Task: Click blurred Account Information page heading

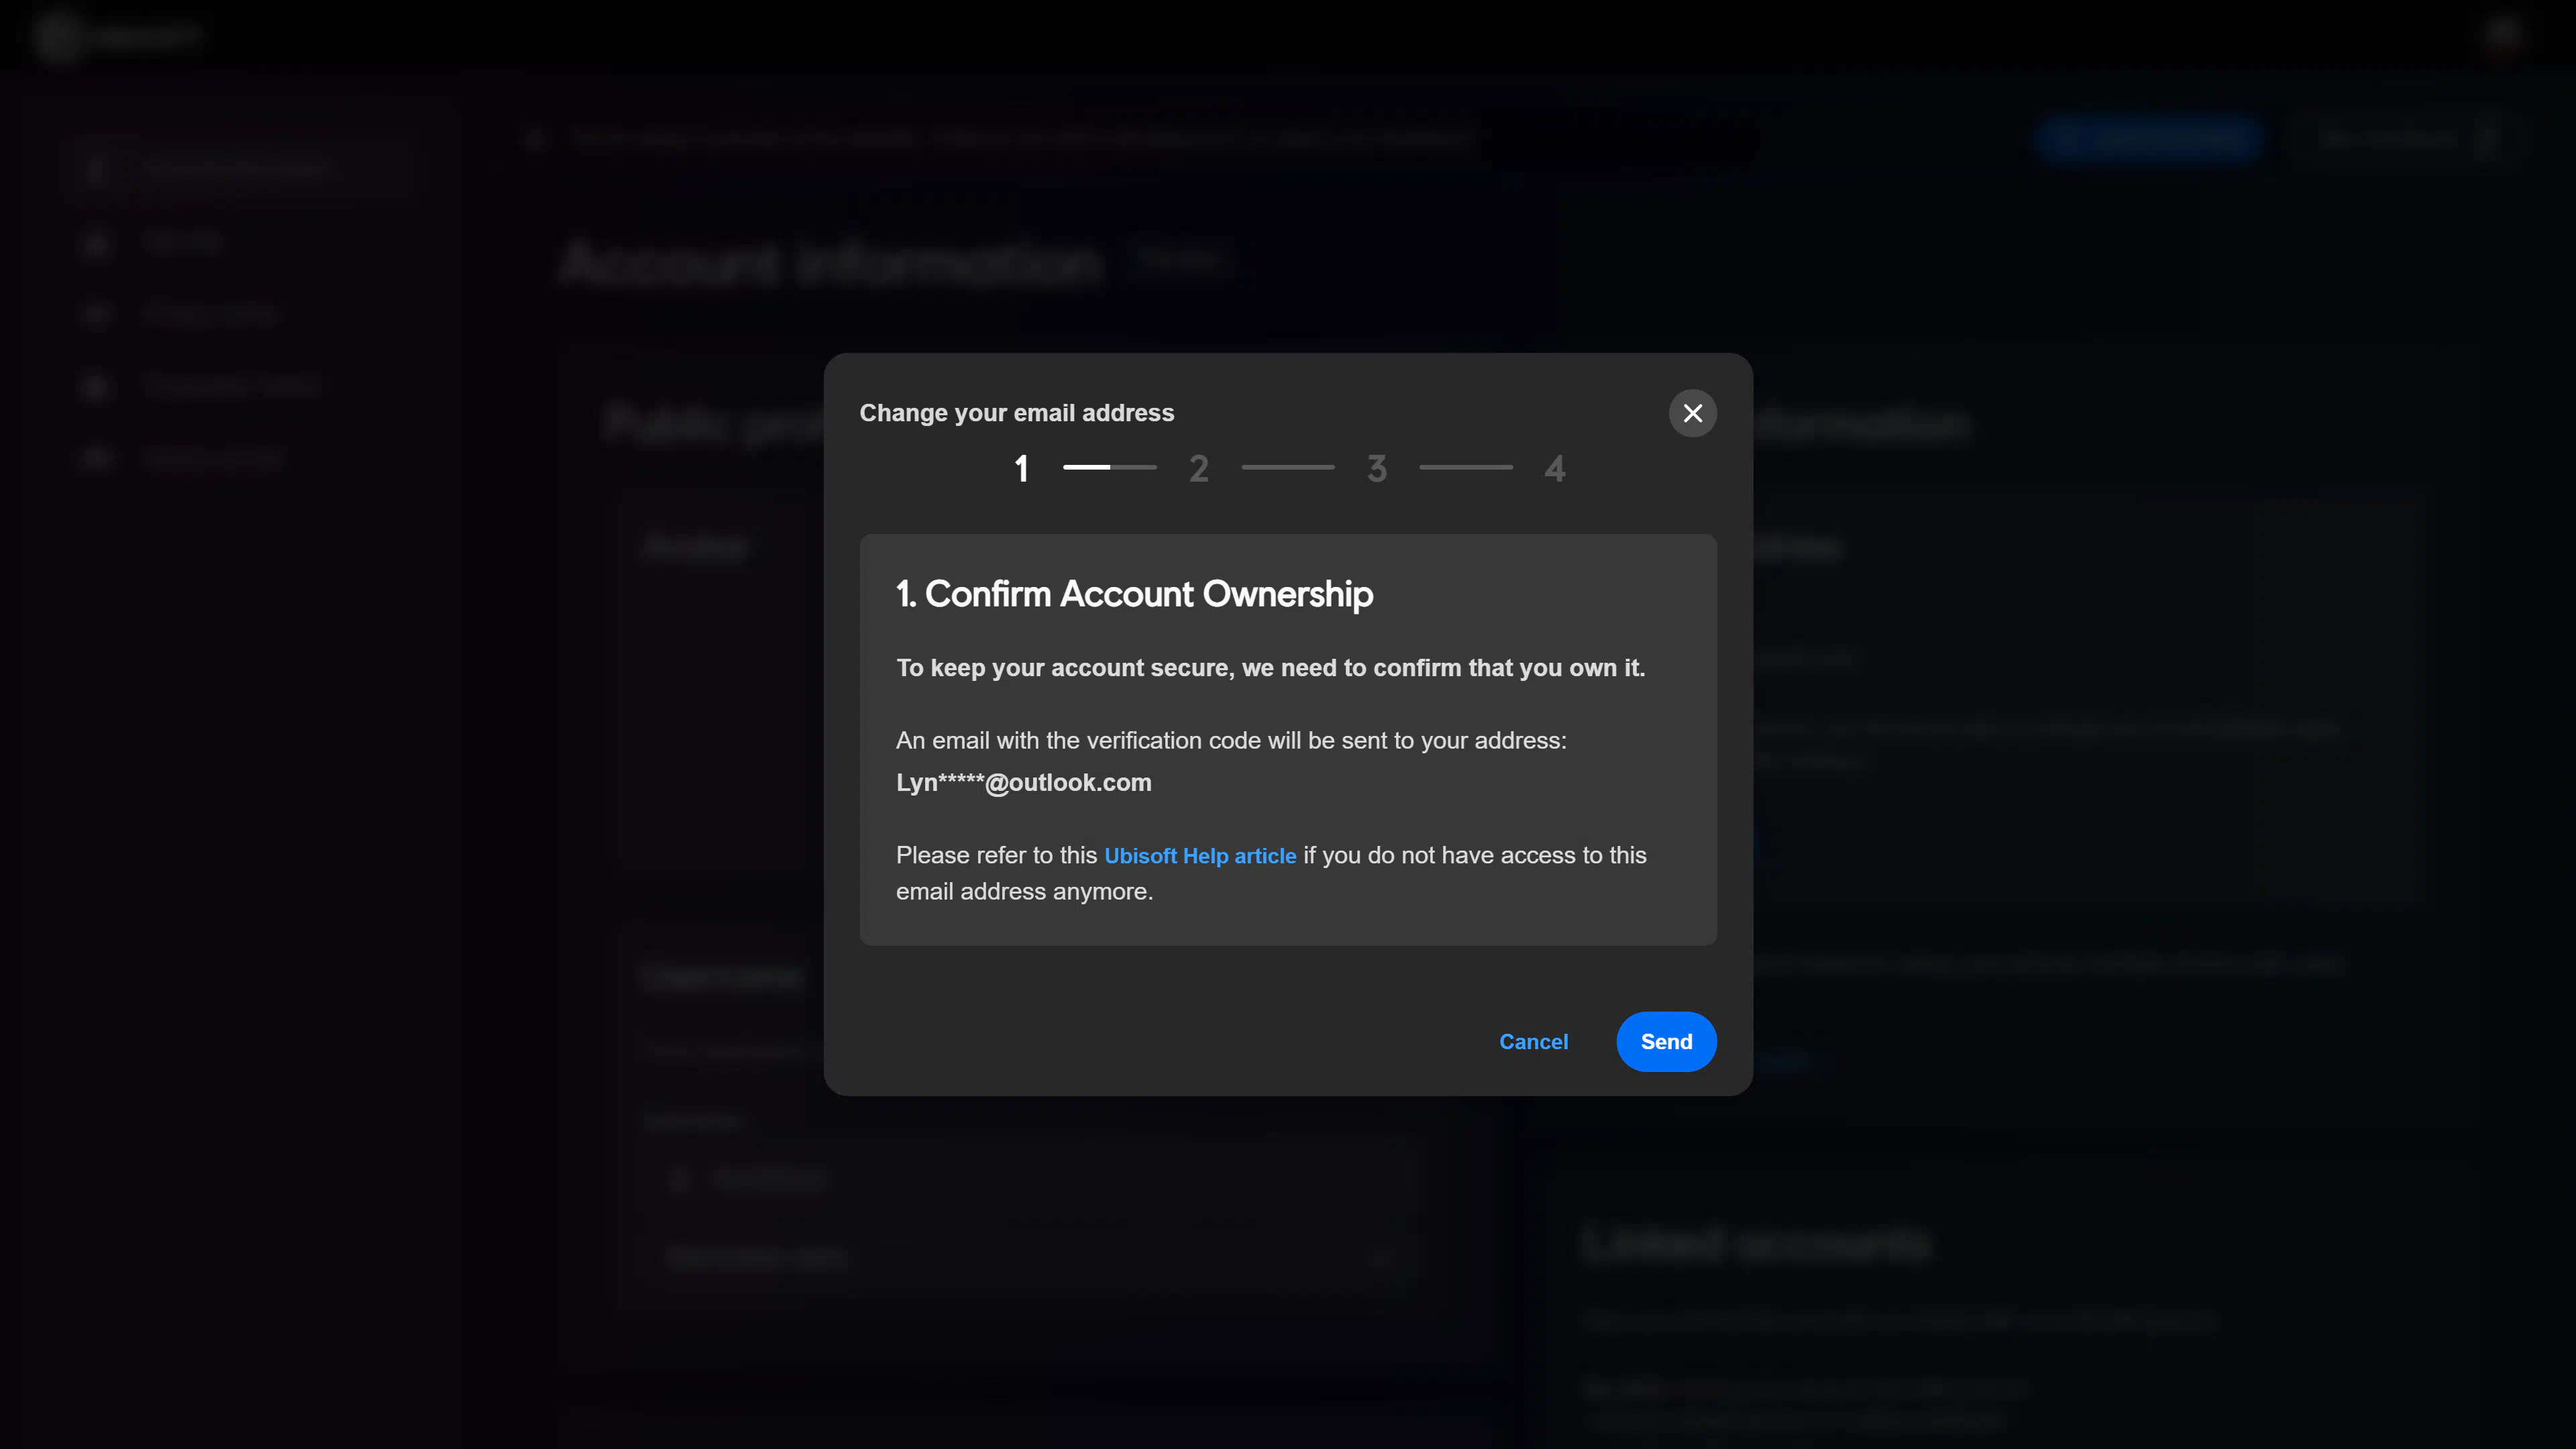Action: (x=830, y=264)
